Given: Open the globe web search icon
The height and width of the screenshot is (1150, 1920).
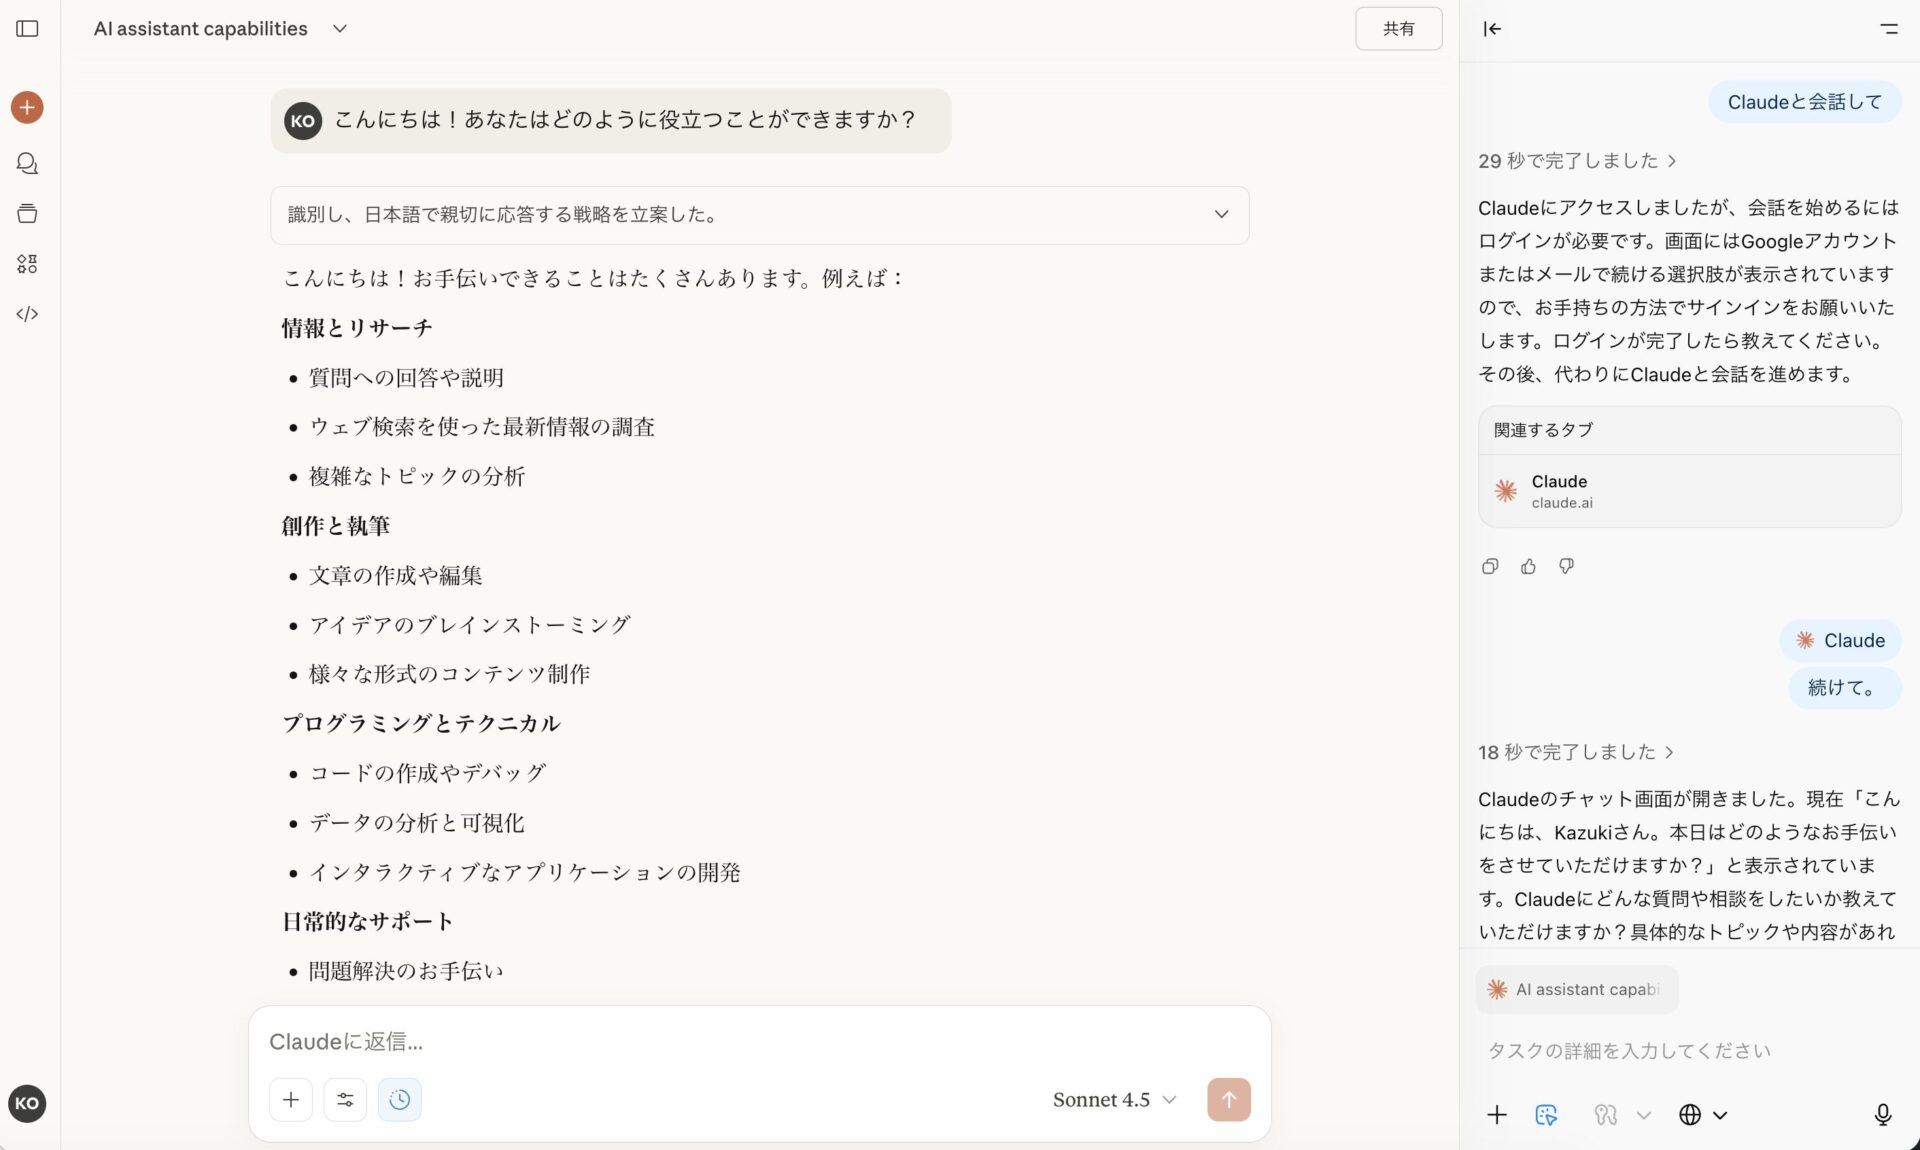Looking at the screenshot, I should (x=1692, y=1114).
